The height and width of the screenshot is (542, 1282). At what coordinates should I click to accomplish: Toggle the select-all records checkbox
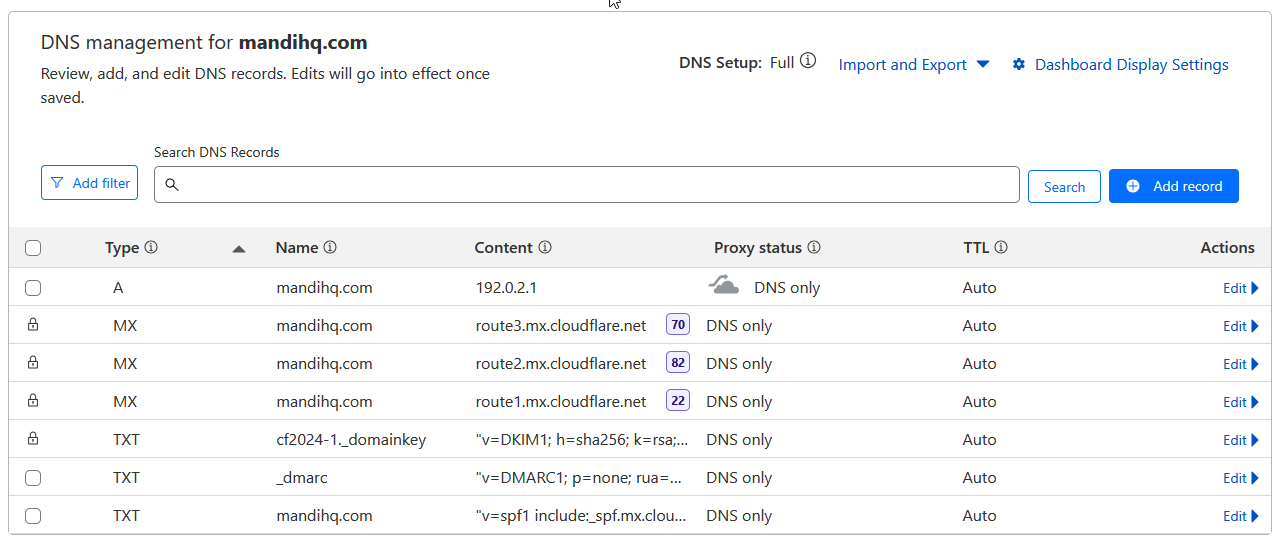coord(33,248)
